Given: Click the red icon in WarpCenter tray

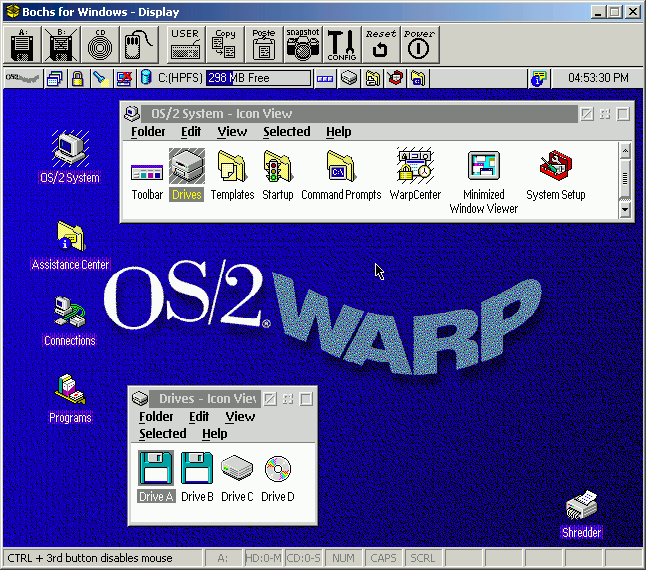Looking at the screenshot, I should pyautogui.click(x=395, y=78).
